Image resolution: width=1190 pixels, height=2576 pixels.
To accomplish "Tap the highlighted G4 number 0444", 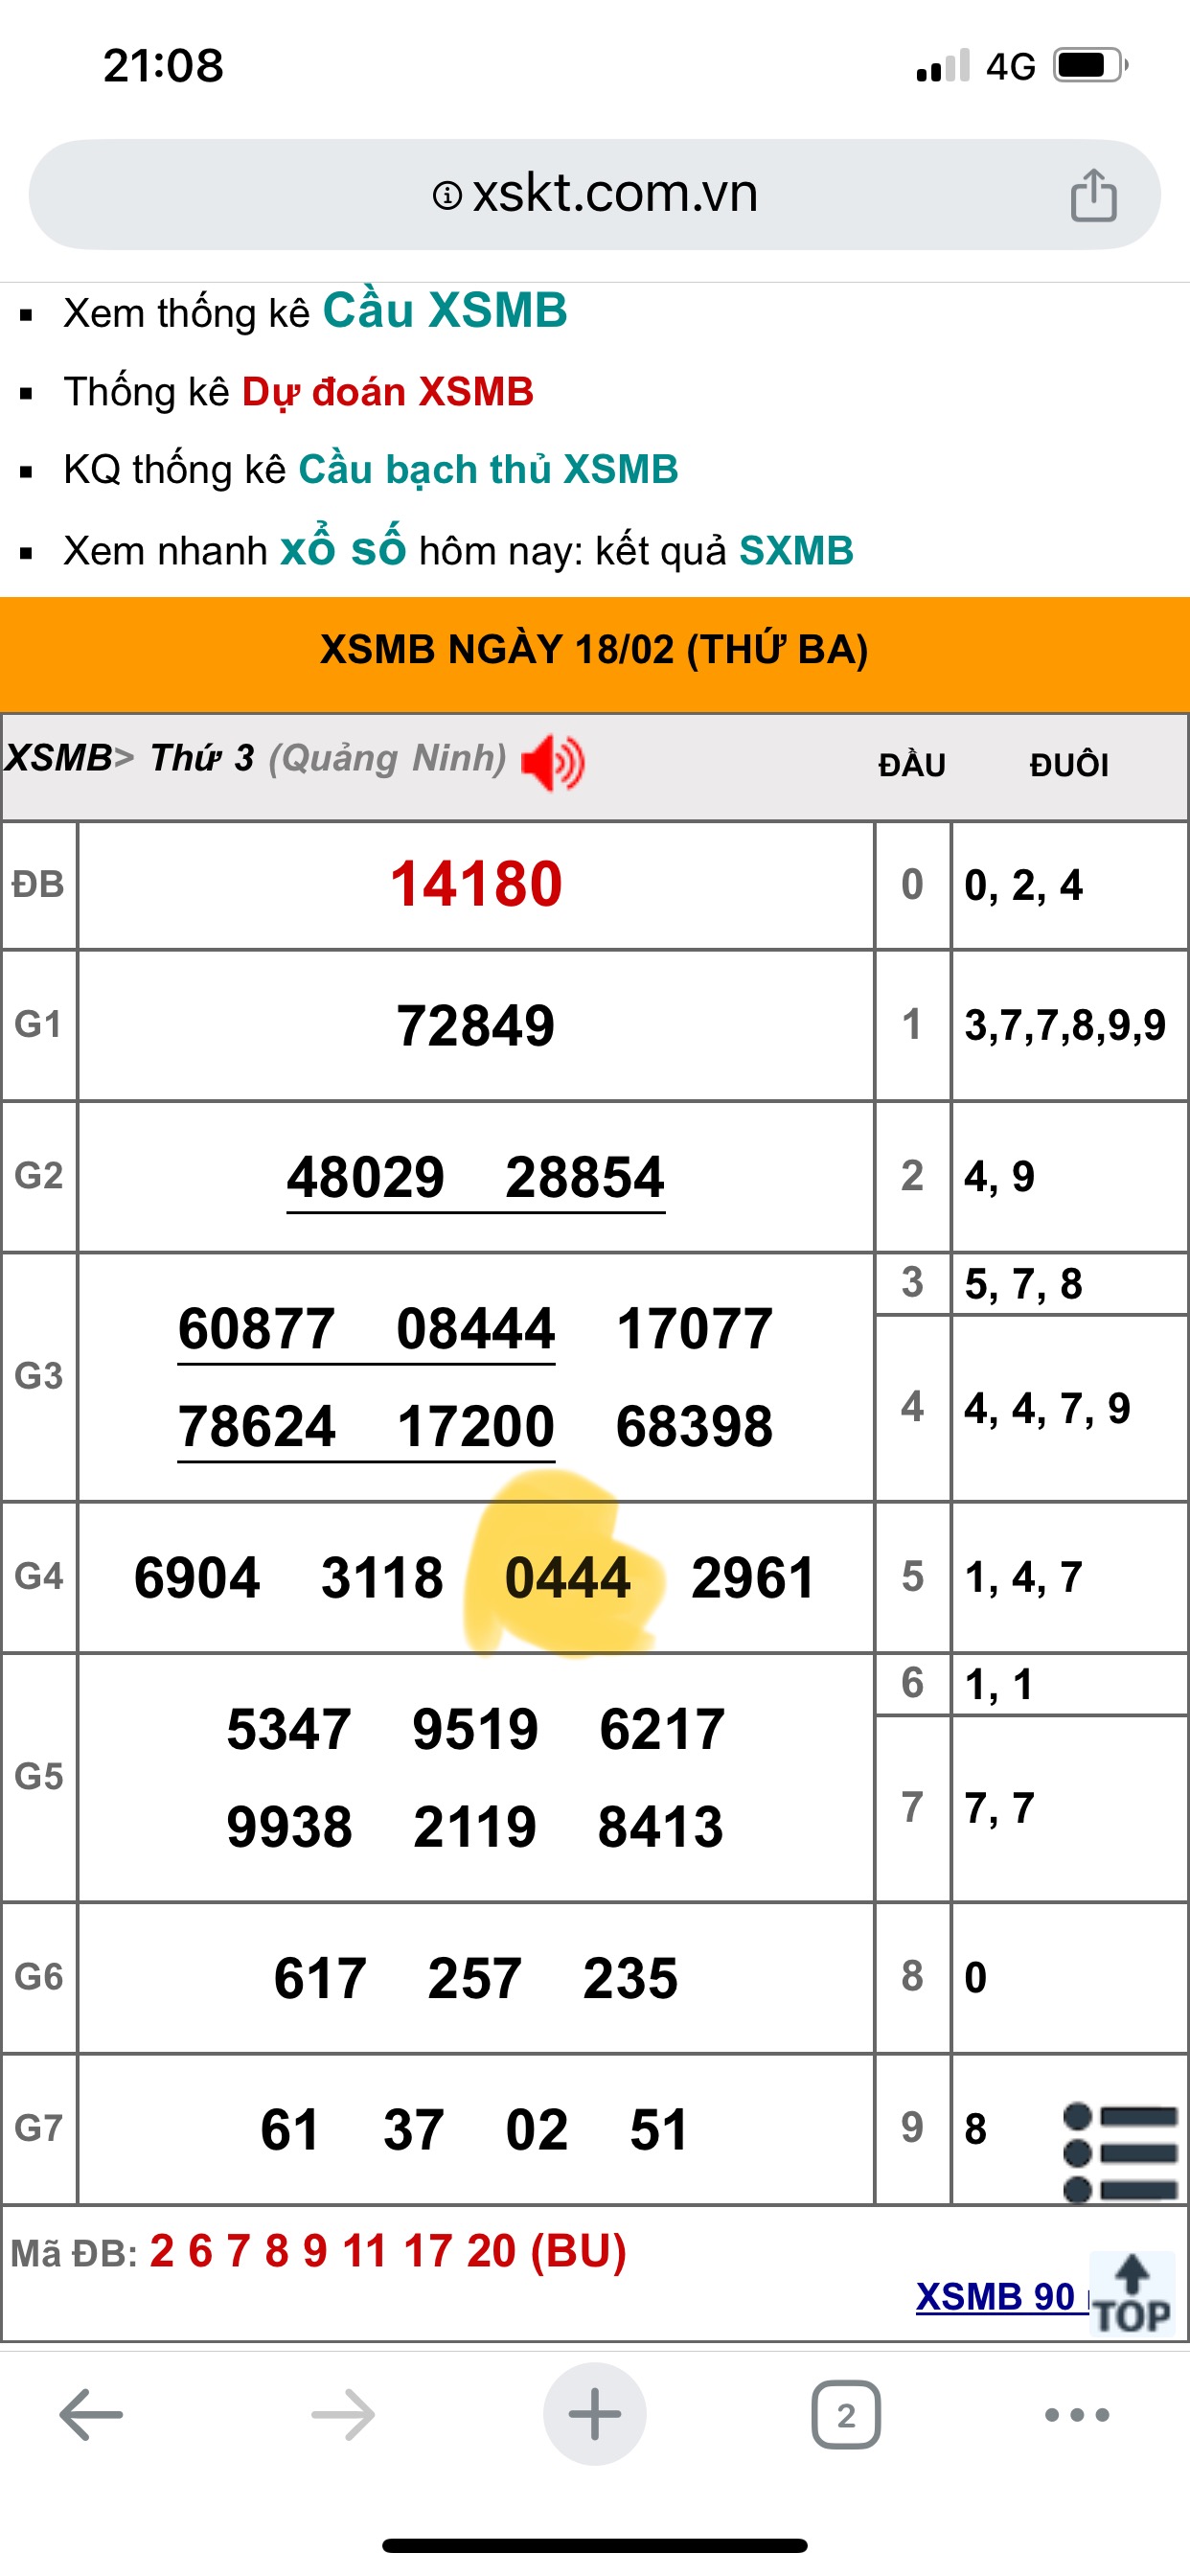I will coord(567,1578).
